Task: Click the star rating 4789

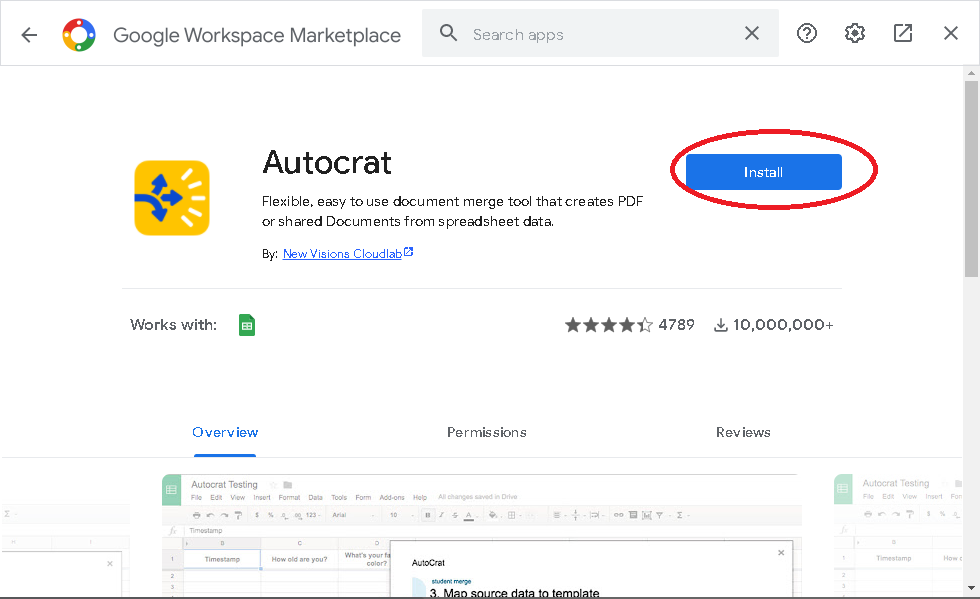Action: (608, 325)
